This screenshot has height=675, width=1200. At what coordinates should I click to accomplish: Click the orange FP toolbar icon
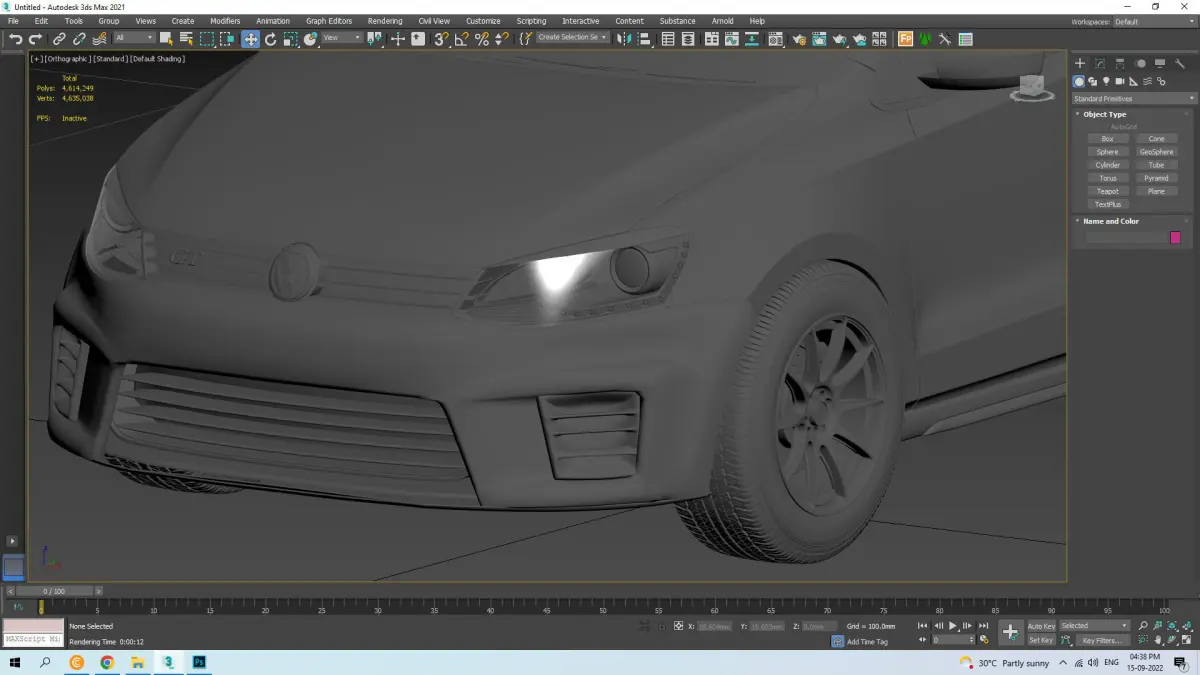point(905,39)
